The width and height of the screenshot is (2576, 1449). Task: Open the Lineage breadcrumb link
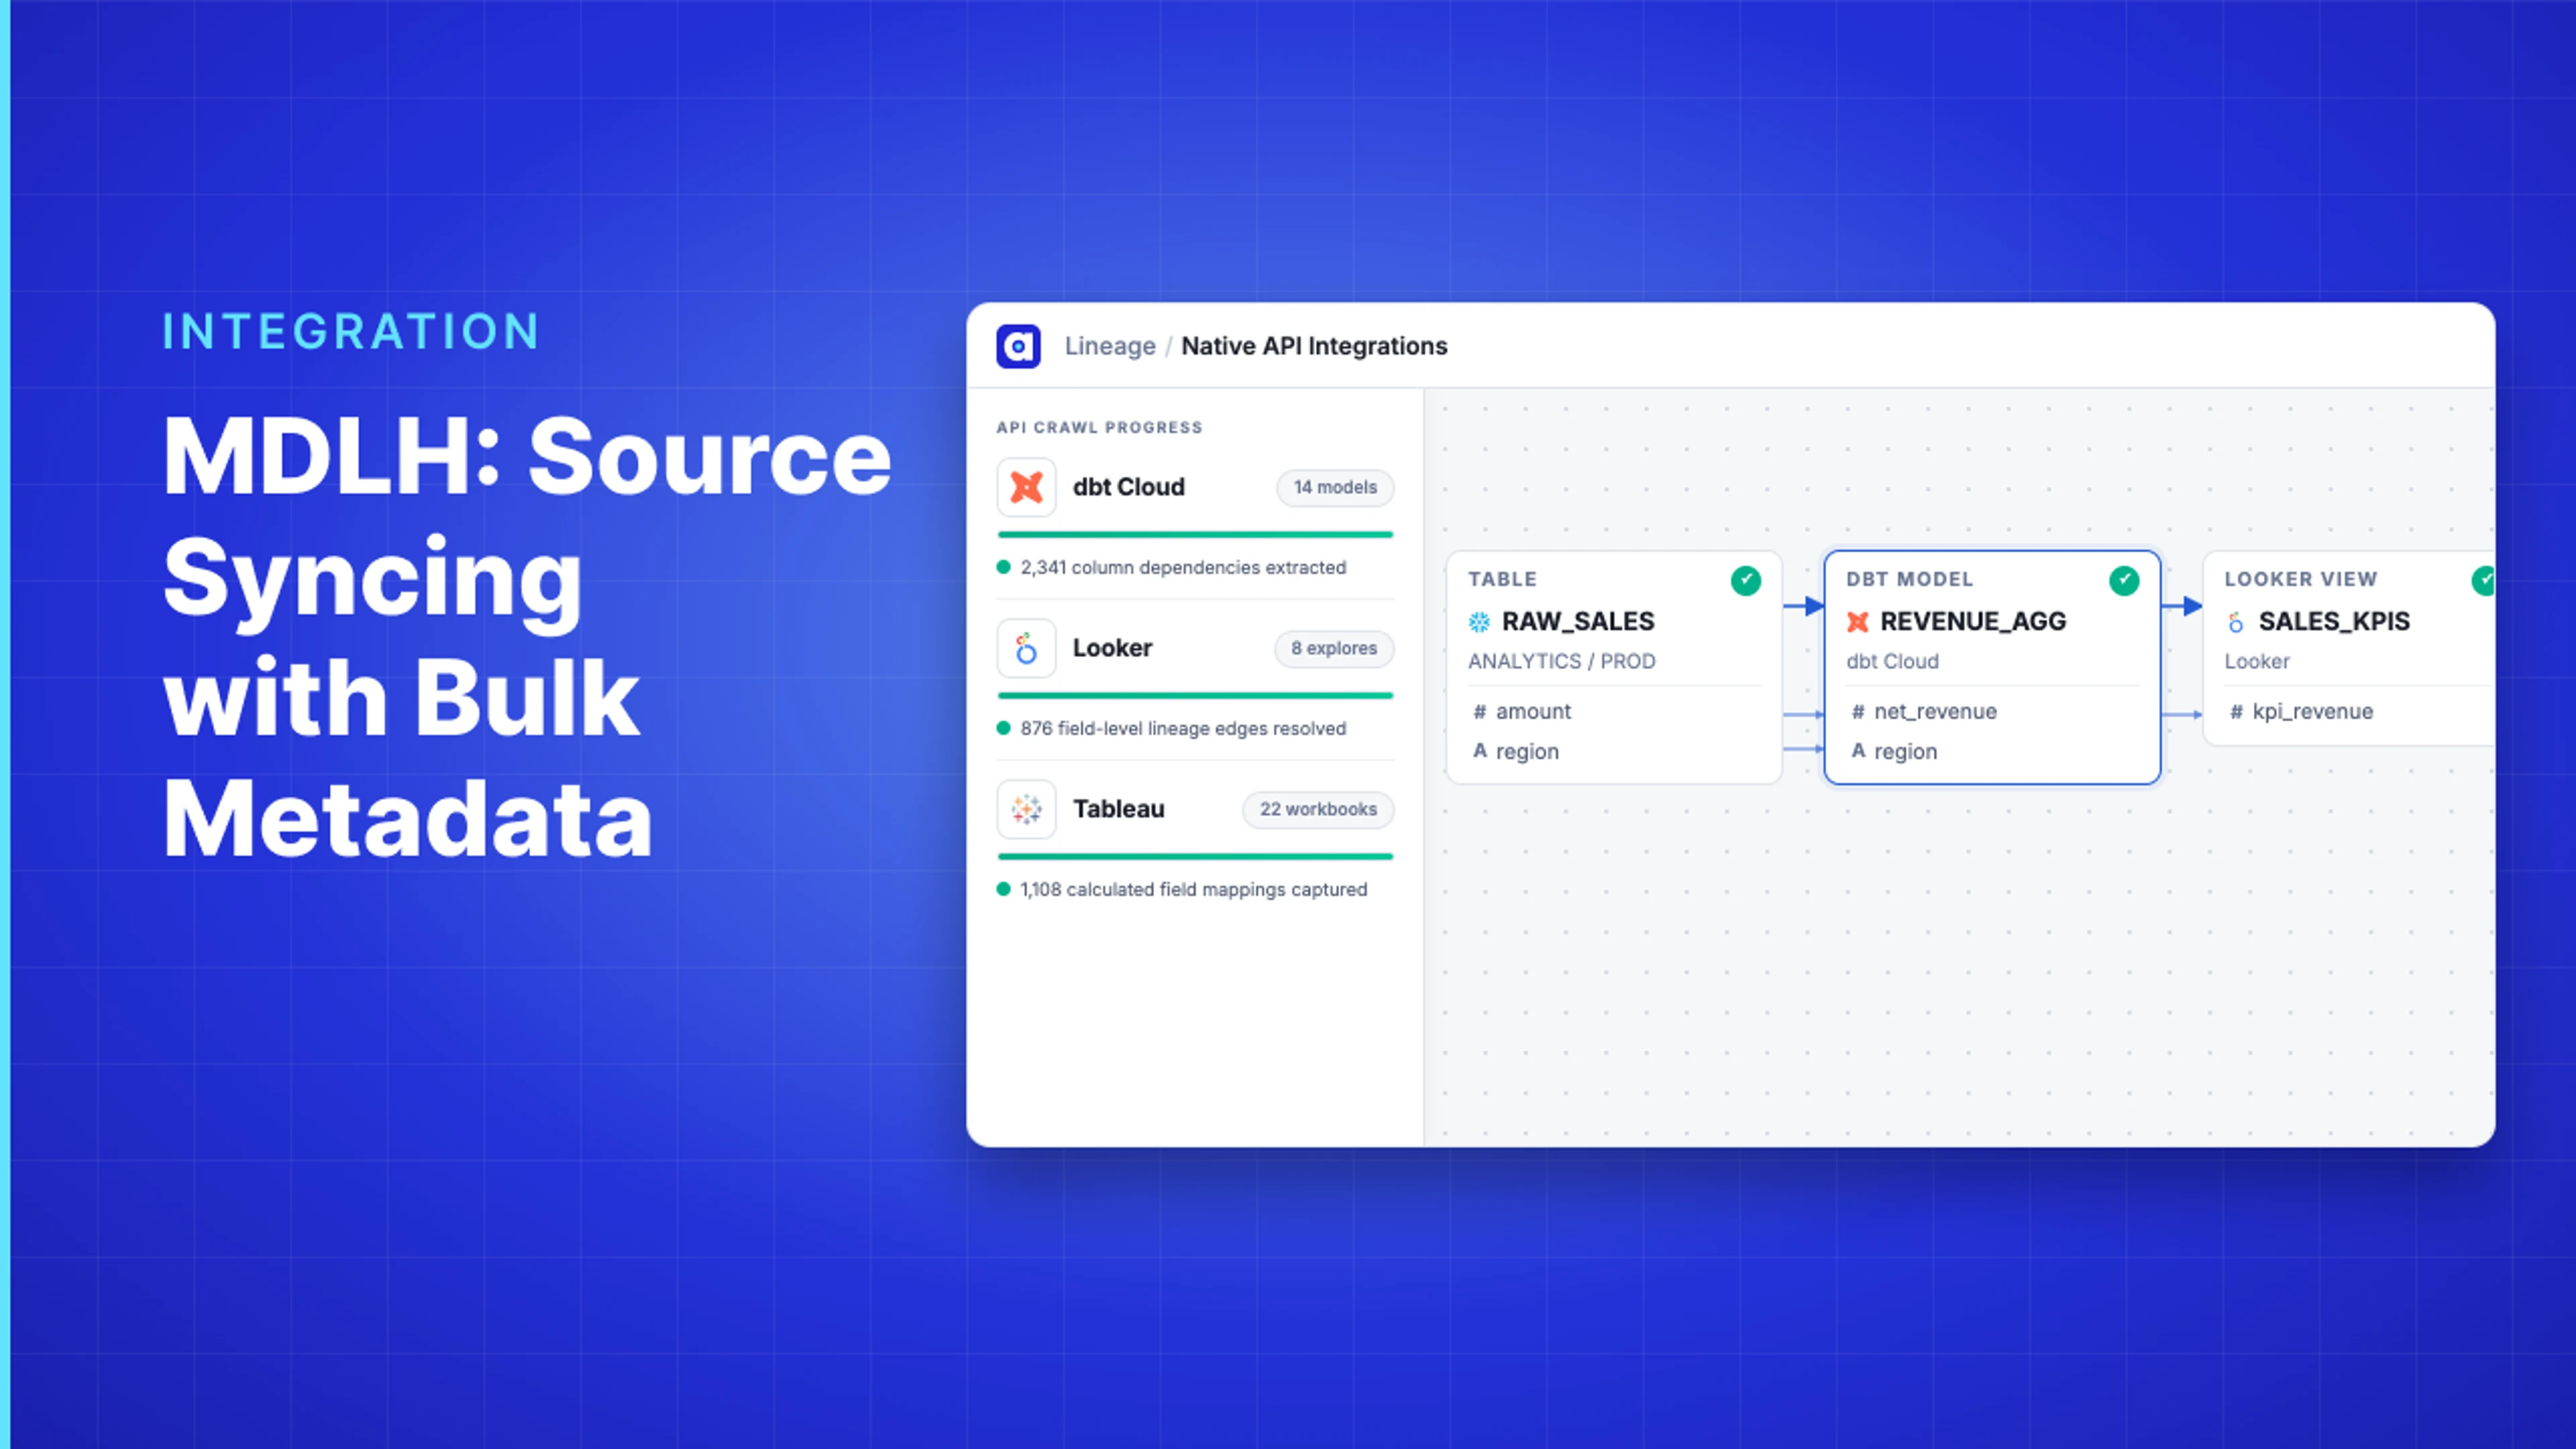1110,346
